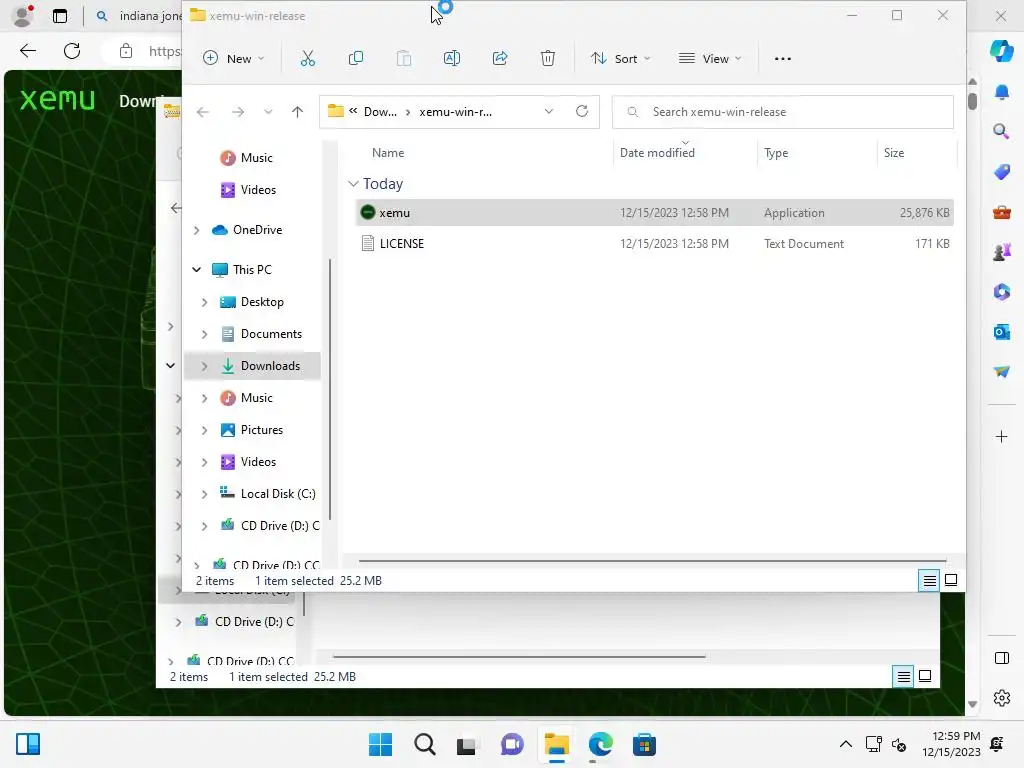Select the large icons view layout icon
1024x768 pixels.
(x=951, y=580)
